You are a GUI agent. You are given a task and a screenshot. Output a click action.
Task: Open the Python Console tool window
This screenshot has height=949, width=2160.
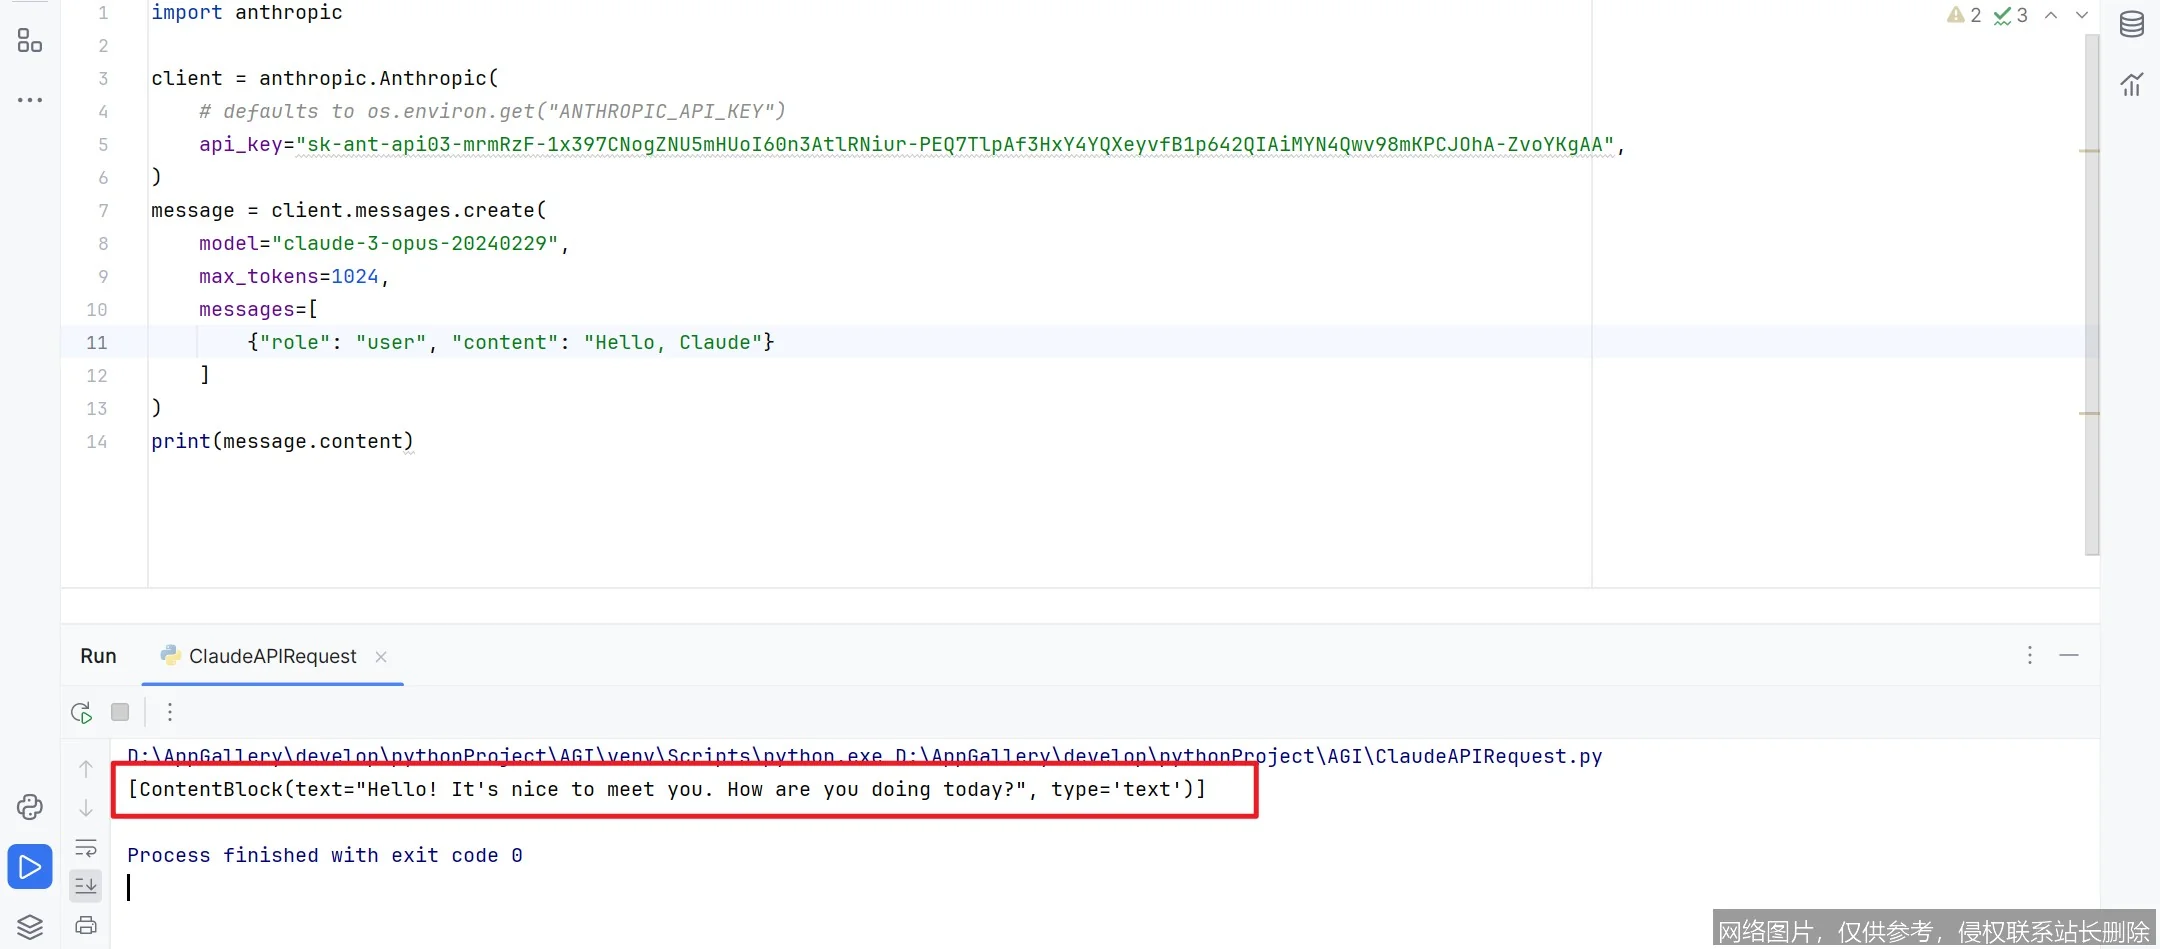click(30, 807)
